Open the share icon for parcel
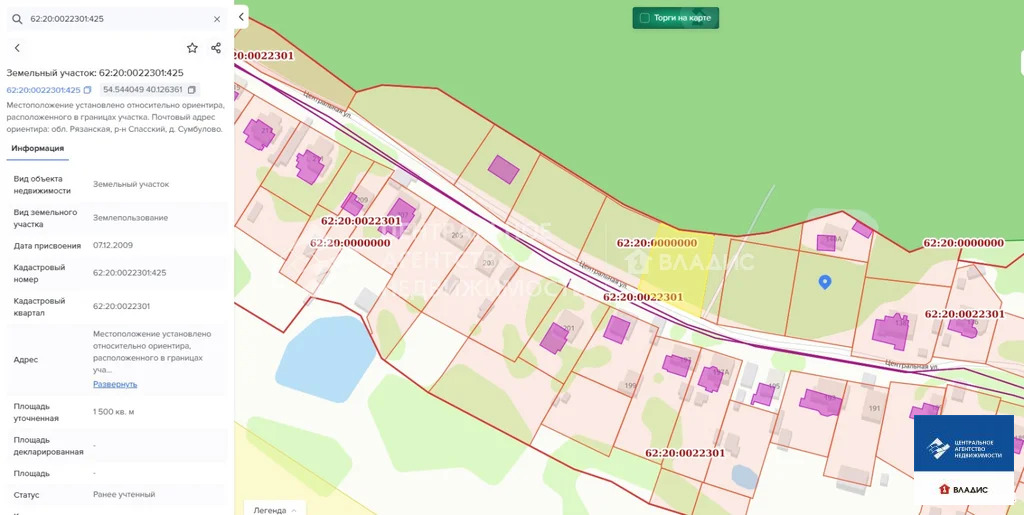This screenshot has width=1024, height=515. (216, 48)
